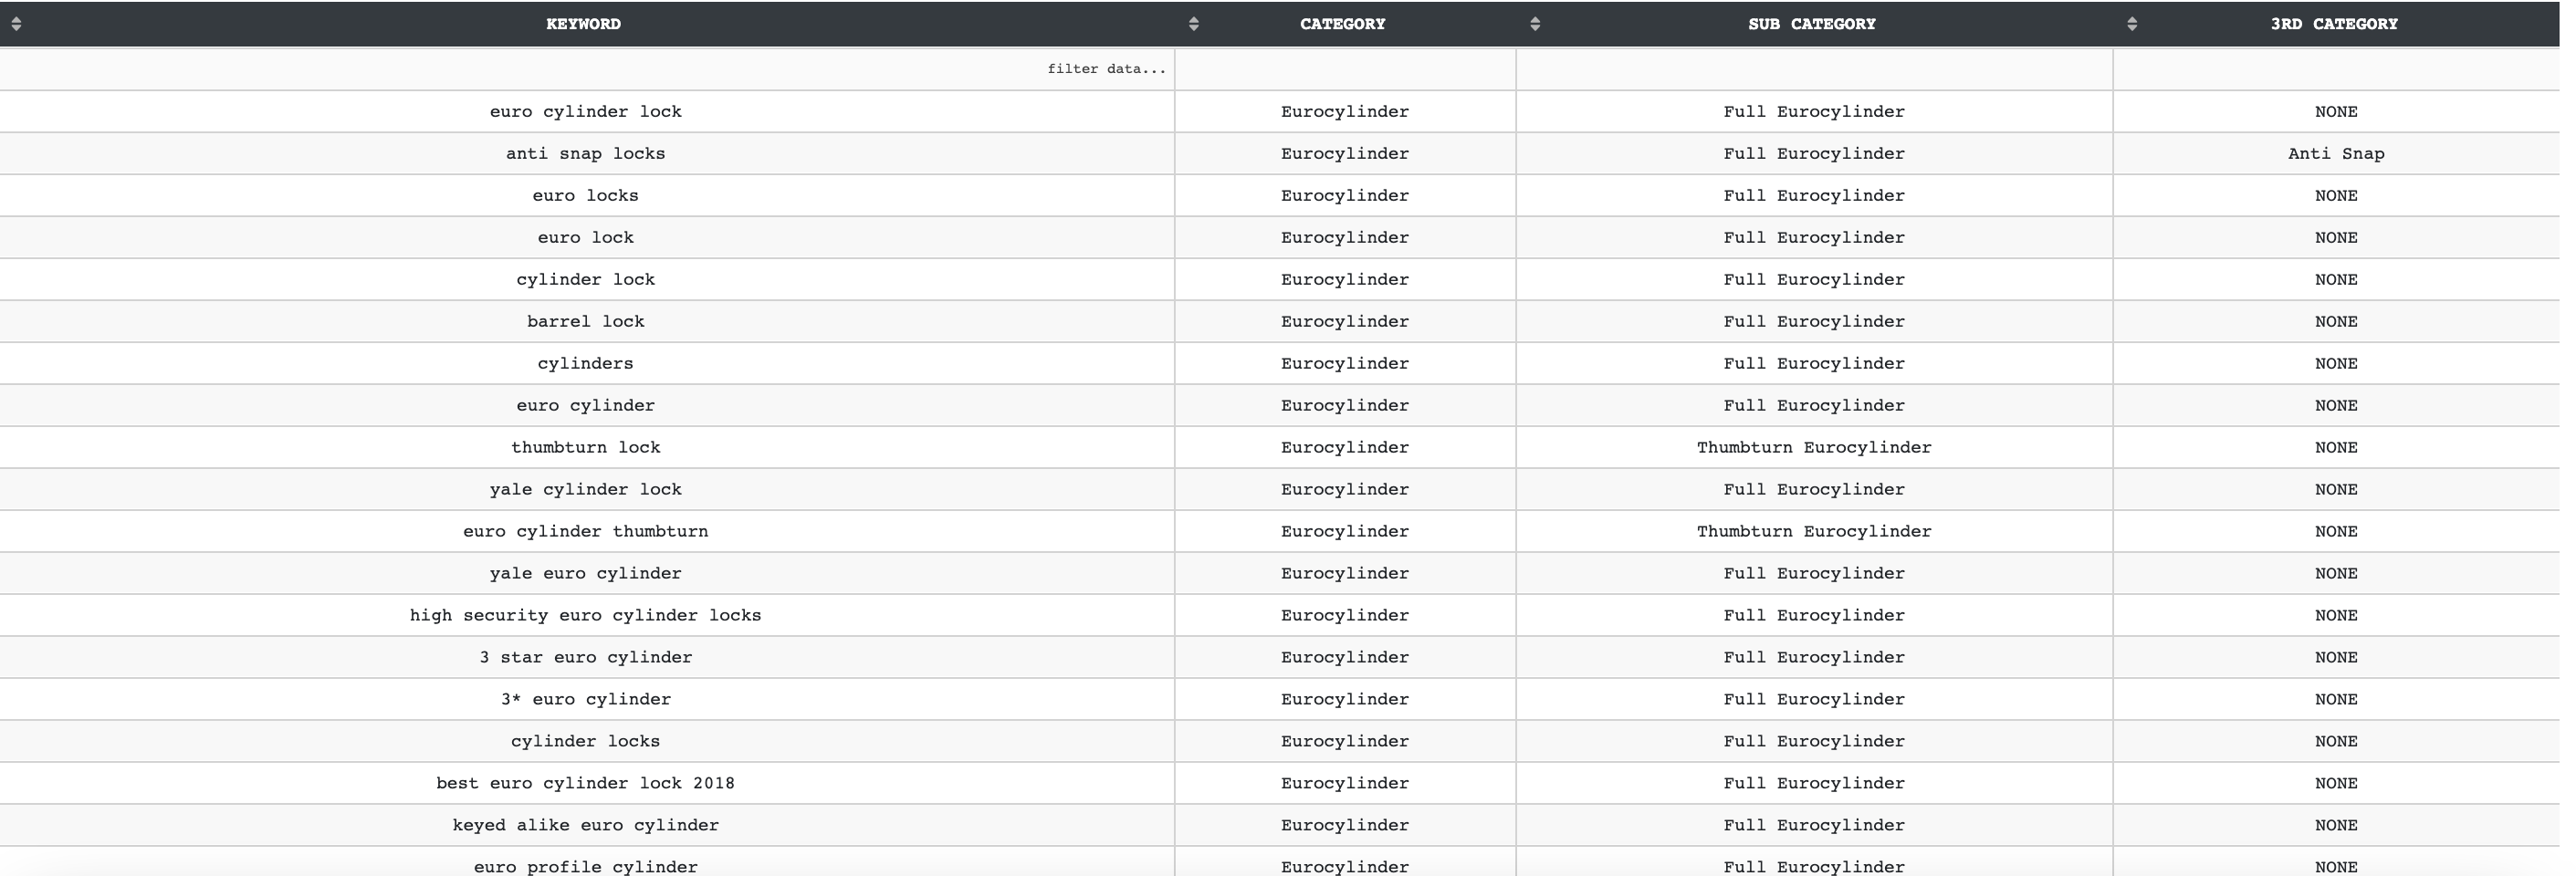Viewport: 2576px width, 876px height.
Task: Select 'keyed alike euro cylinder' keyword cell
Action: [x=586, y=825]
